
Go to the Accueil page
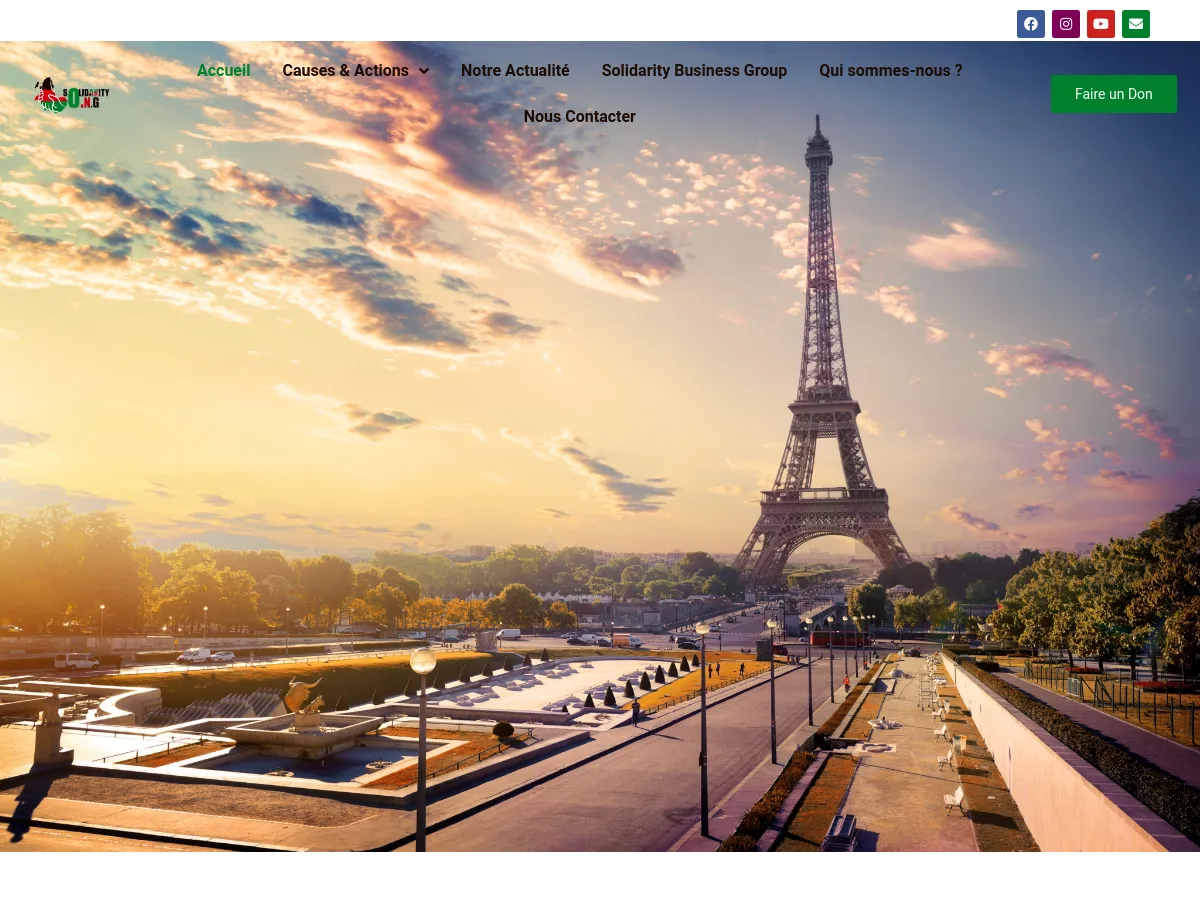pyautogui.click(x=223, y=71)
